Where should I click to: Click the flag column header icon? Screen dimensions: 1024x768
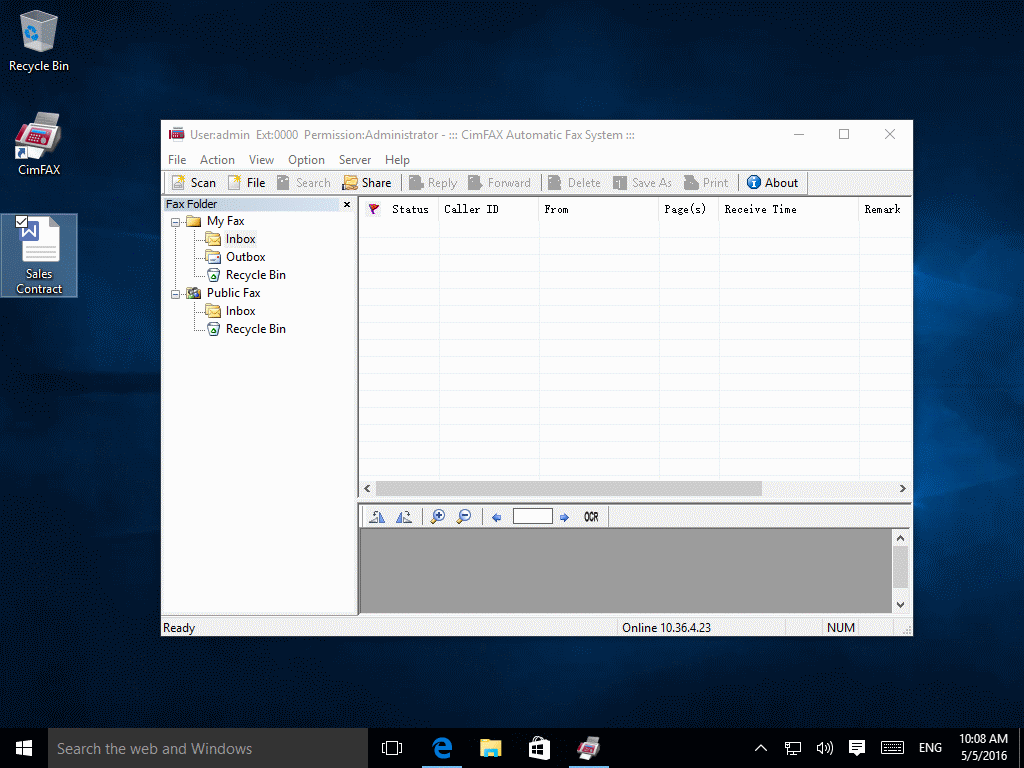[374, 209]
